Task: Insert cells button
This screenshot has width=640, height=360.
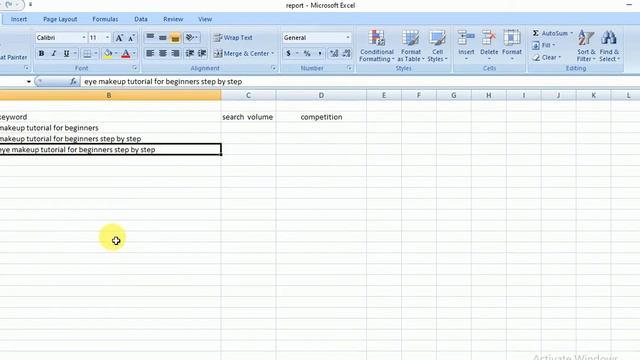Action: pyautogui.click(x=466, y=46)
